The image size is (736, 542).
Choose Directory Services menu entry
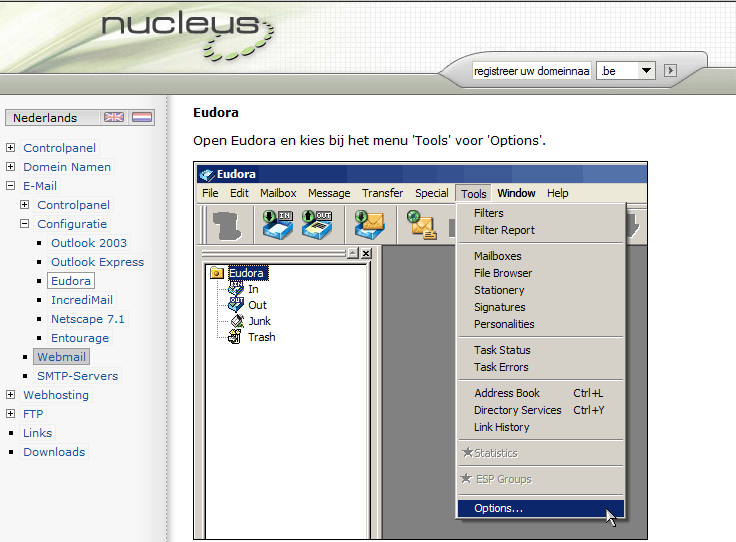[541, 410]
